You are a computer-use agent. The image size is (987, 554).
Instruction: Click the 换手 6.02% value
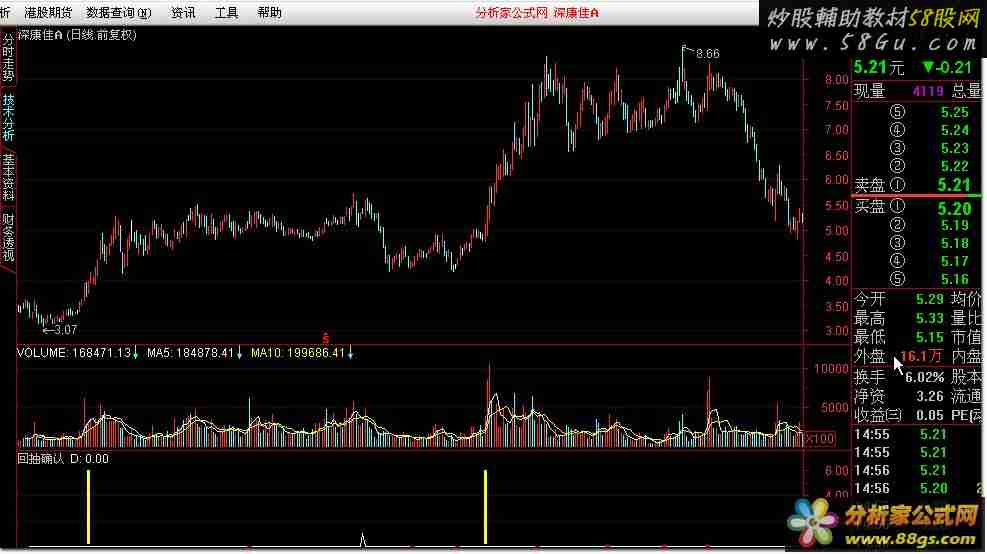pos(925,378)
